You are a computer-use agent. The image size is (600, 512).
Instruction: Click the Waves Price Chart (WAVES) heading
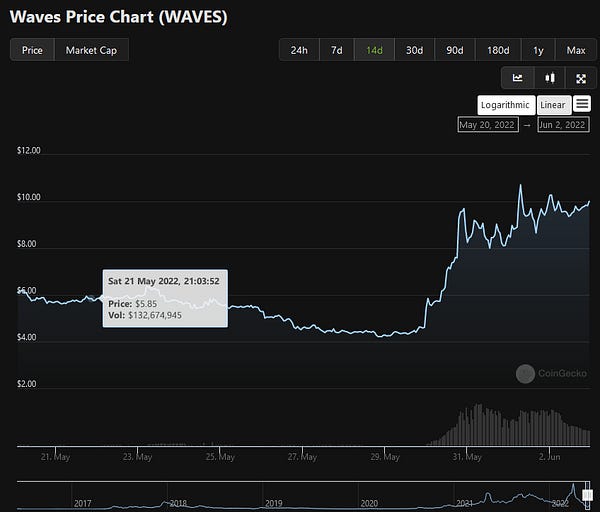pyautogui.click(x=119, y=17)
